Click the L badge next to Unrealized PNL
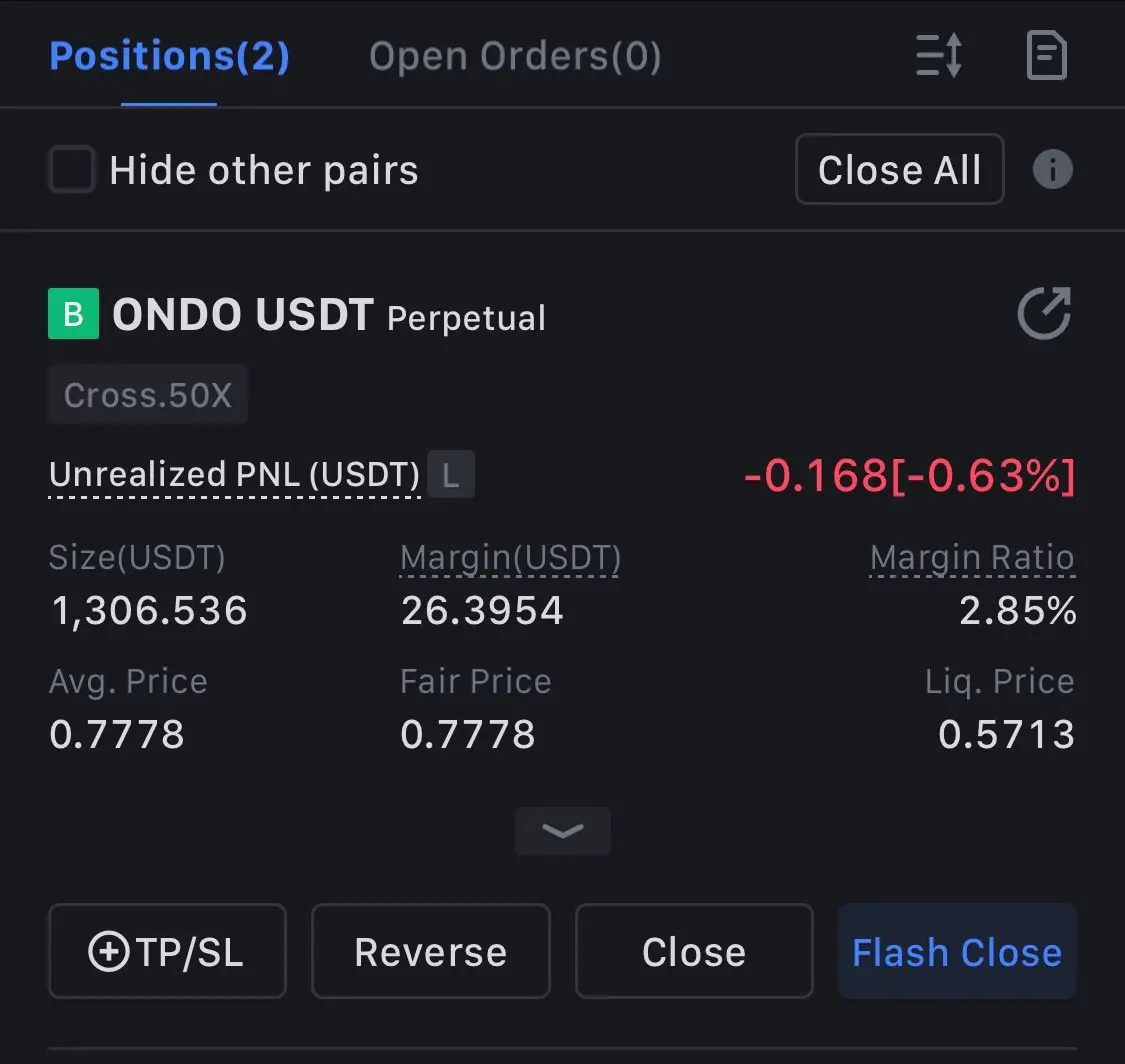 click(x=451, y=474)
